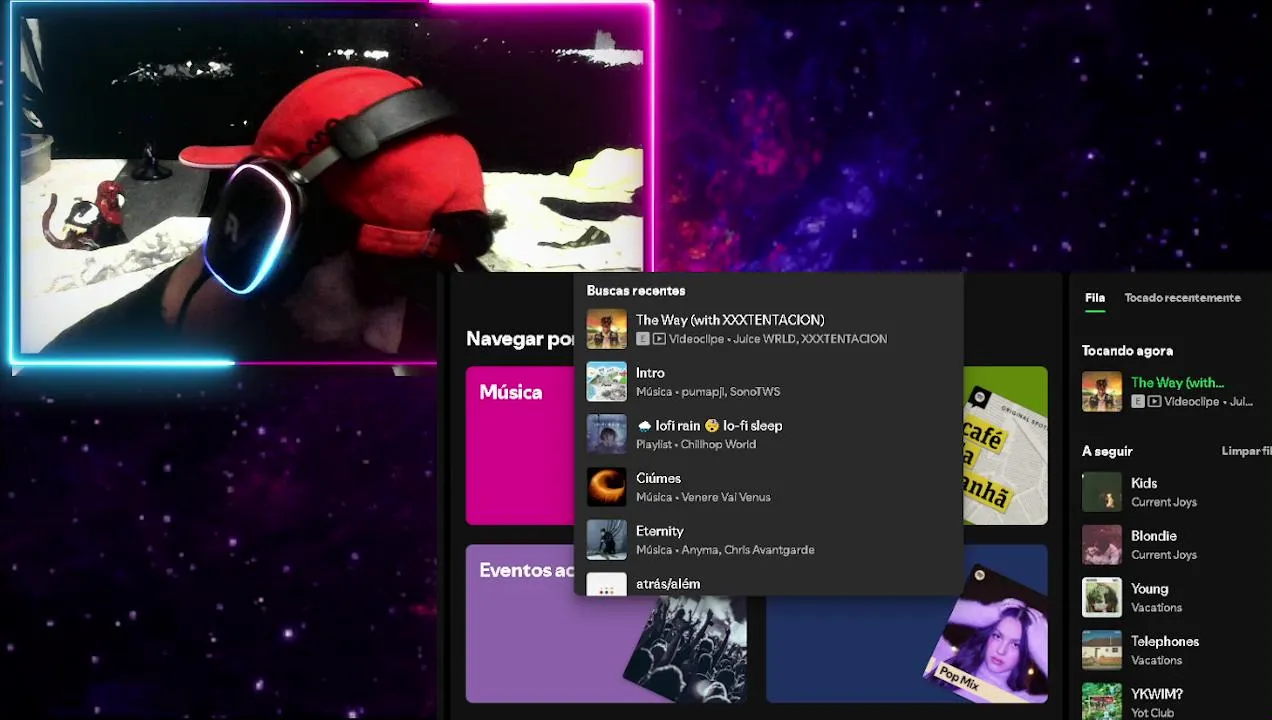Click 'Chillhop World' playlist owner text
The height and width of the screenshot is (720, 1272).
(x=718, y=444)
